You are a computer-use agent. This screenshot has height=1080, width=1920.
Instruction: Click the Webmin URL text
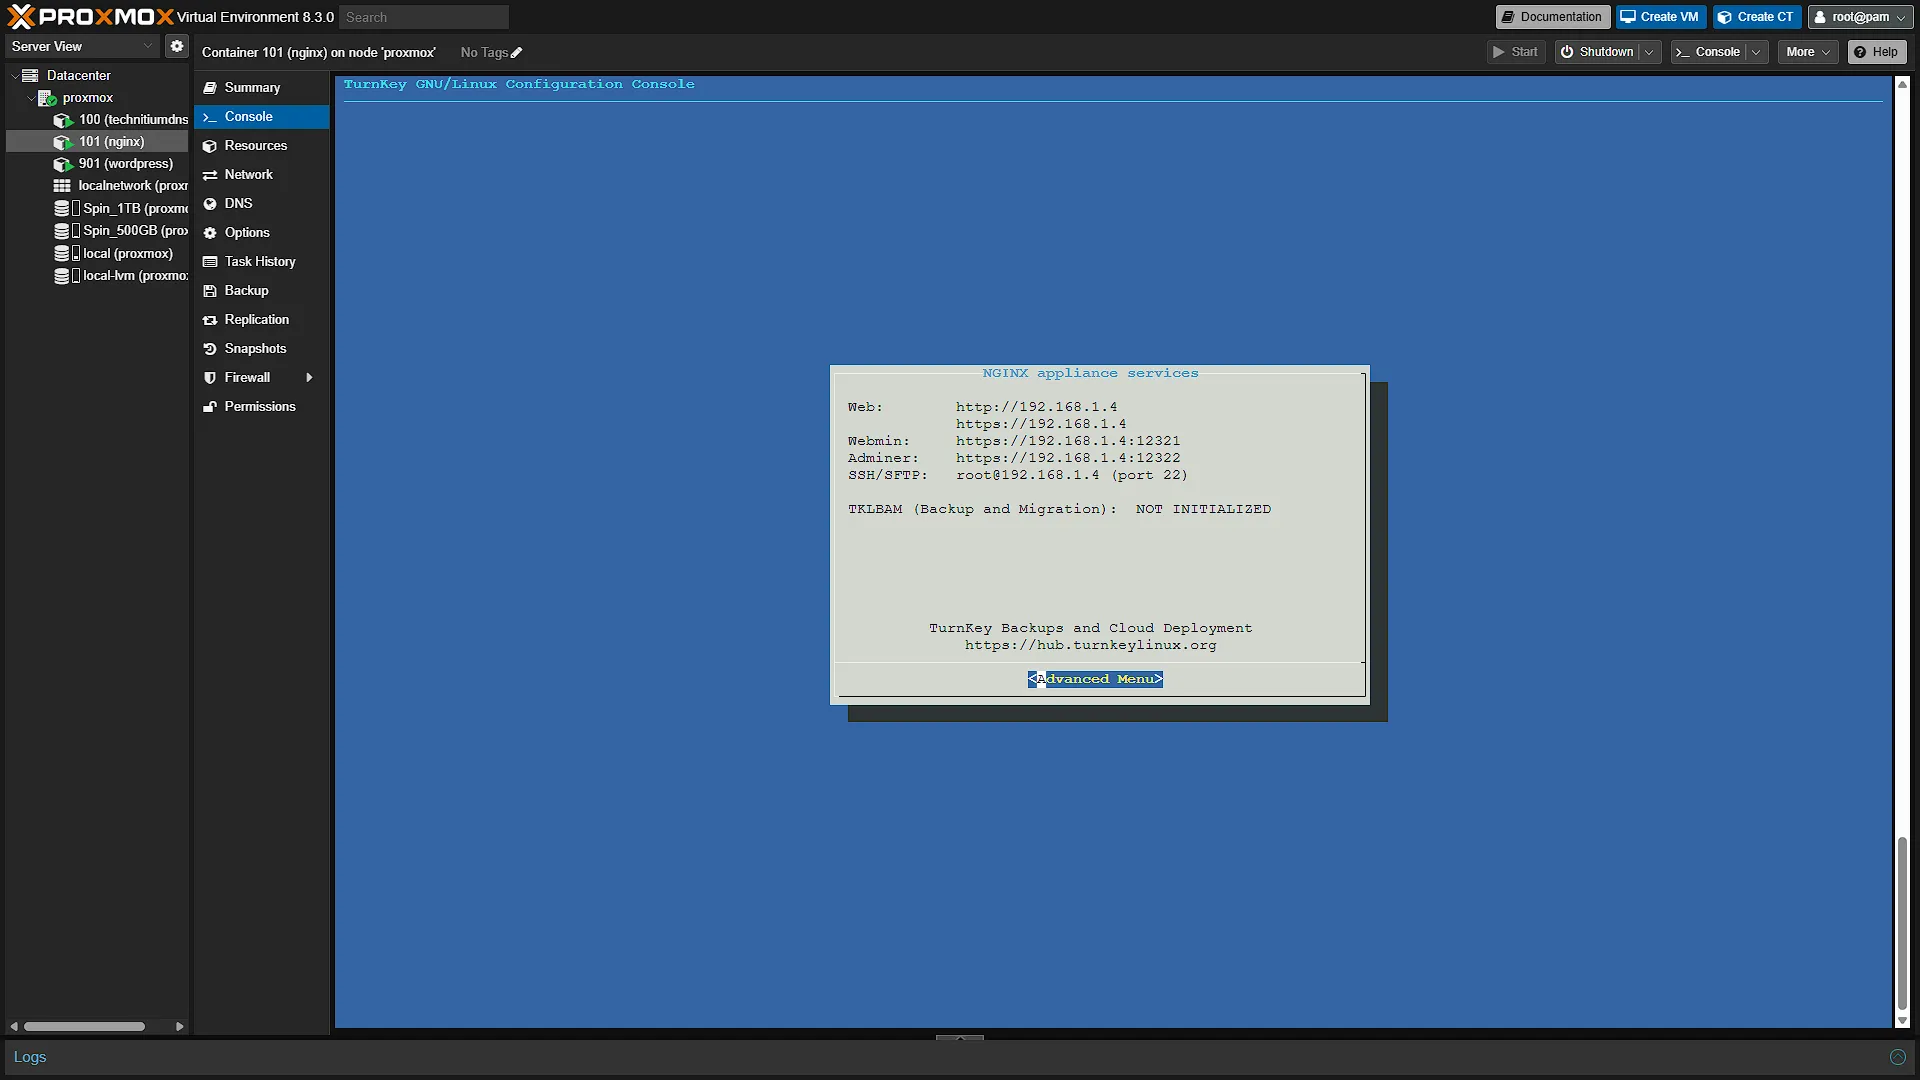(x=1068, y=441)
